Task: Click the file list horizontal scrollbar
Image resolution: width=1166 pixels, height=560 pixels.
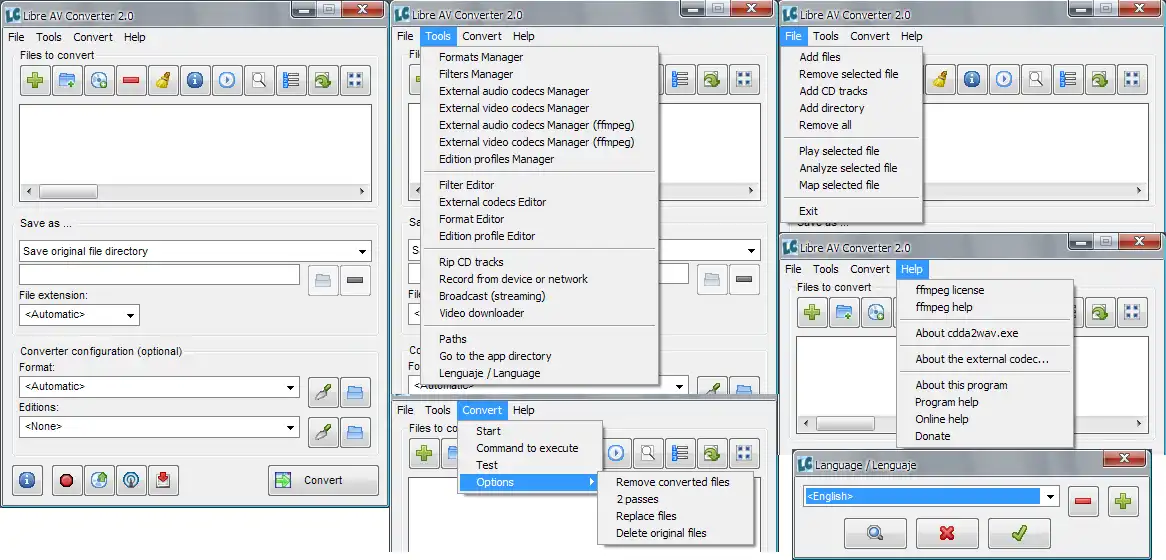Action: [195, 192]
